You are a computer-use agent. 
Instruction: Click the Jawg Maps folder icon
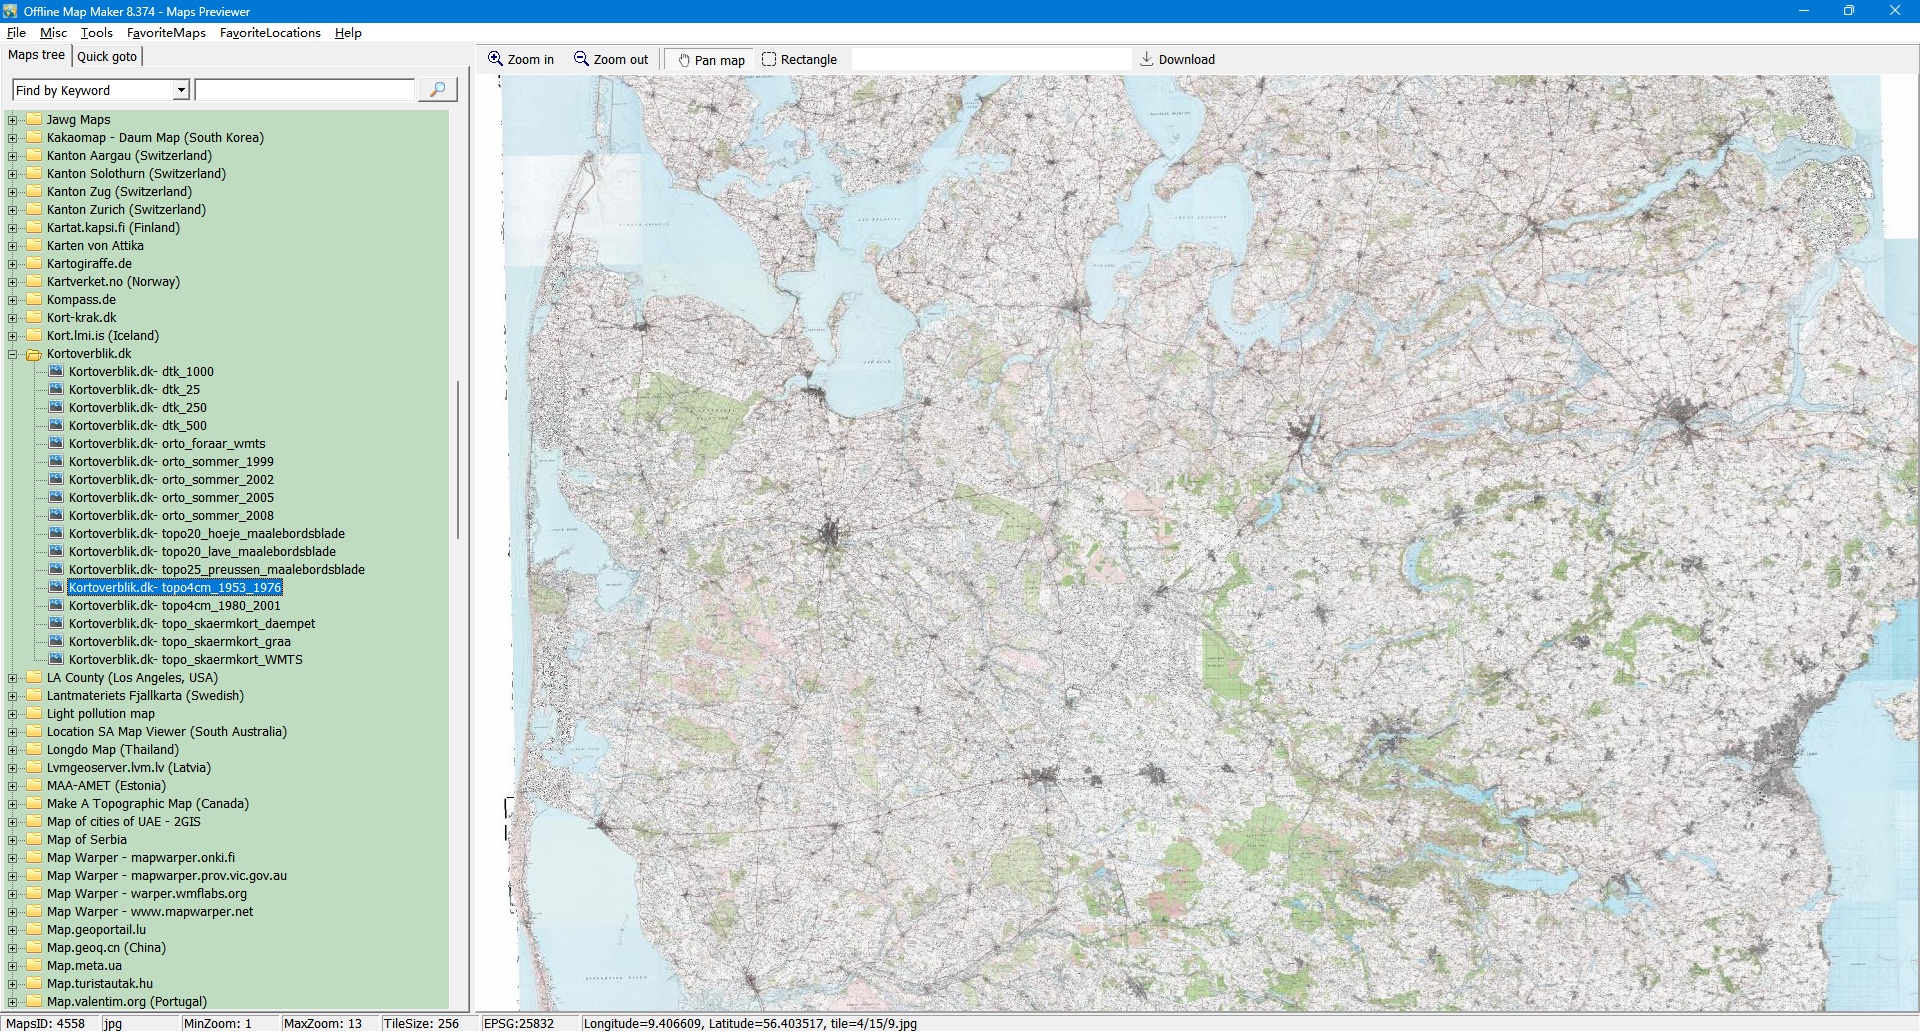(x=34, y=120)
